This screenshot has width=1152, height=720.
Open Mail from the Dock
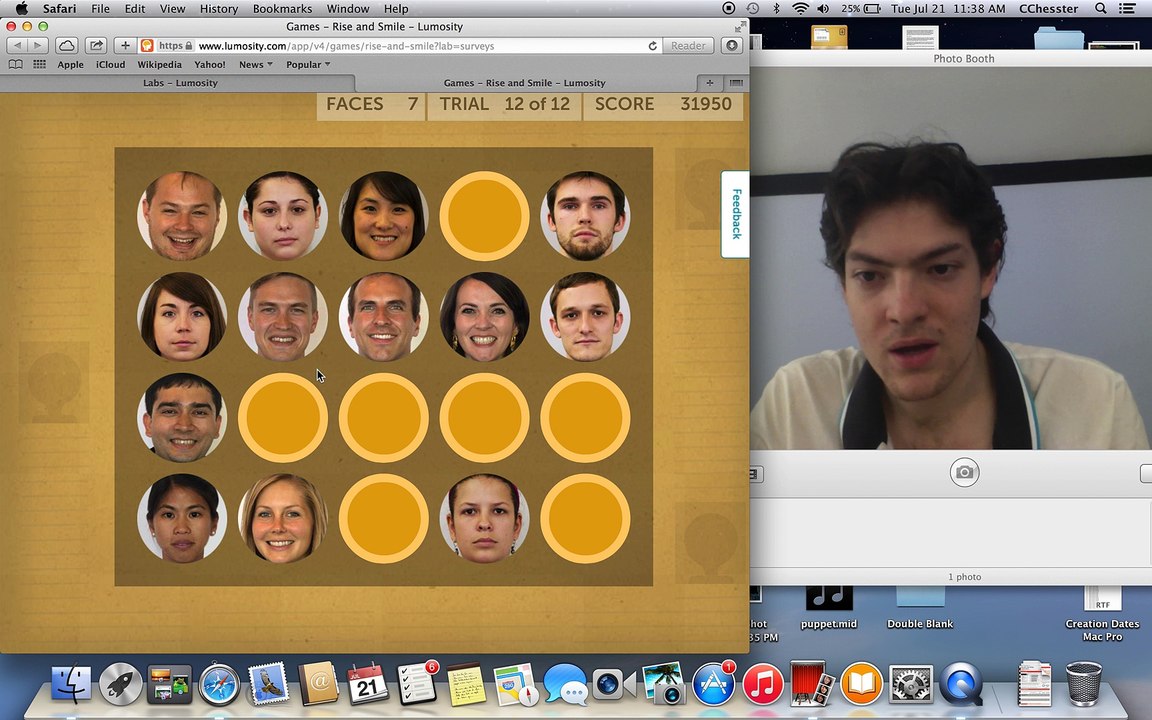[268, 684]
